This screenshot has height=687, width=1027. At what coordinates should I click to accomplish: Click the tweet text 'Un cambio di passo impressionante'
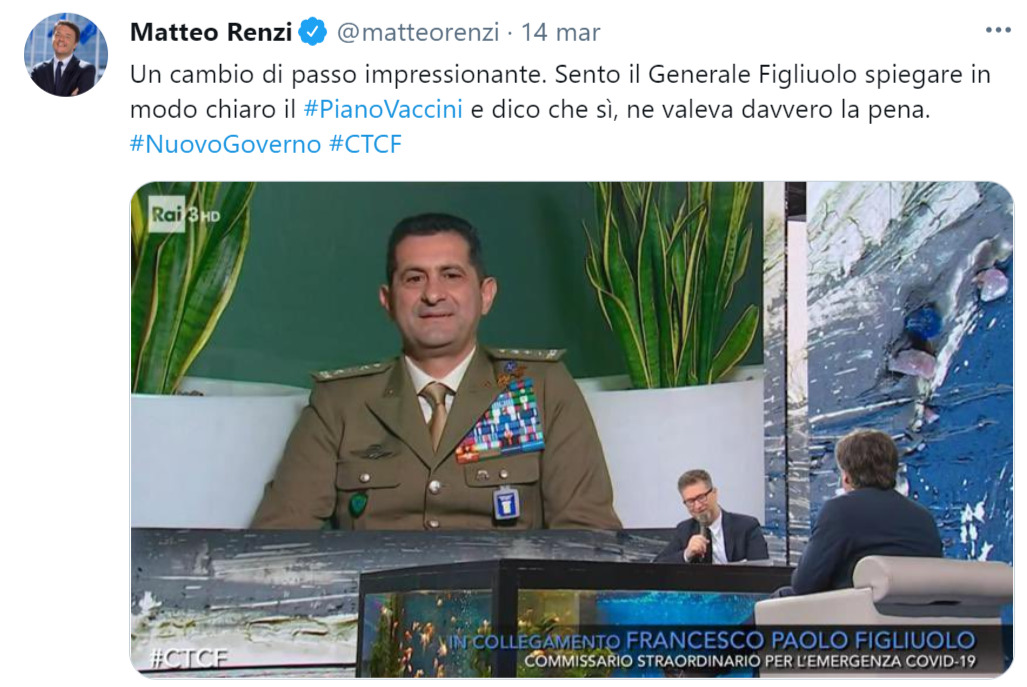[x=337, y=75]
